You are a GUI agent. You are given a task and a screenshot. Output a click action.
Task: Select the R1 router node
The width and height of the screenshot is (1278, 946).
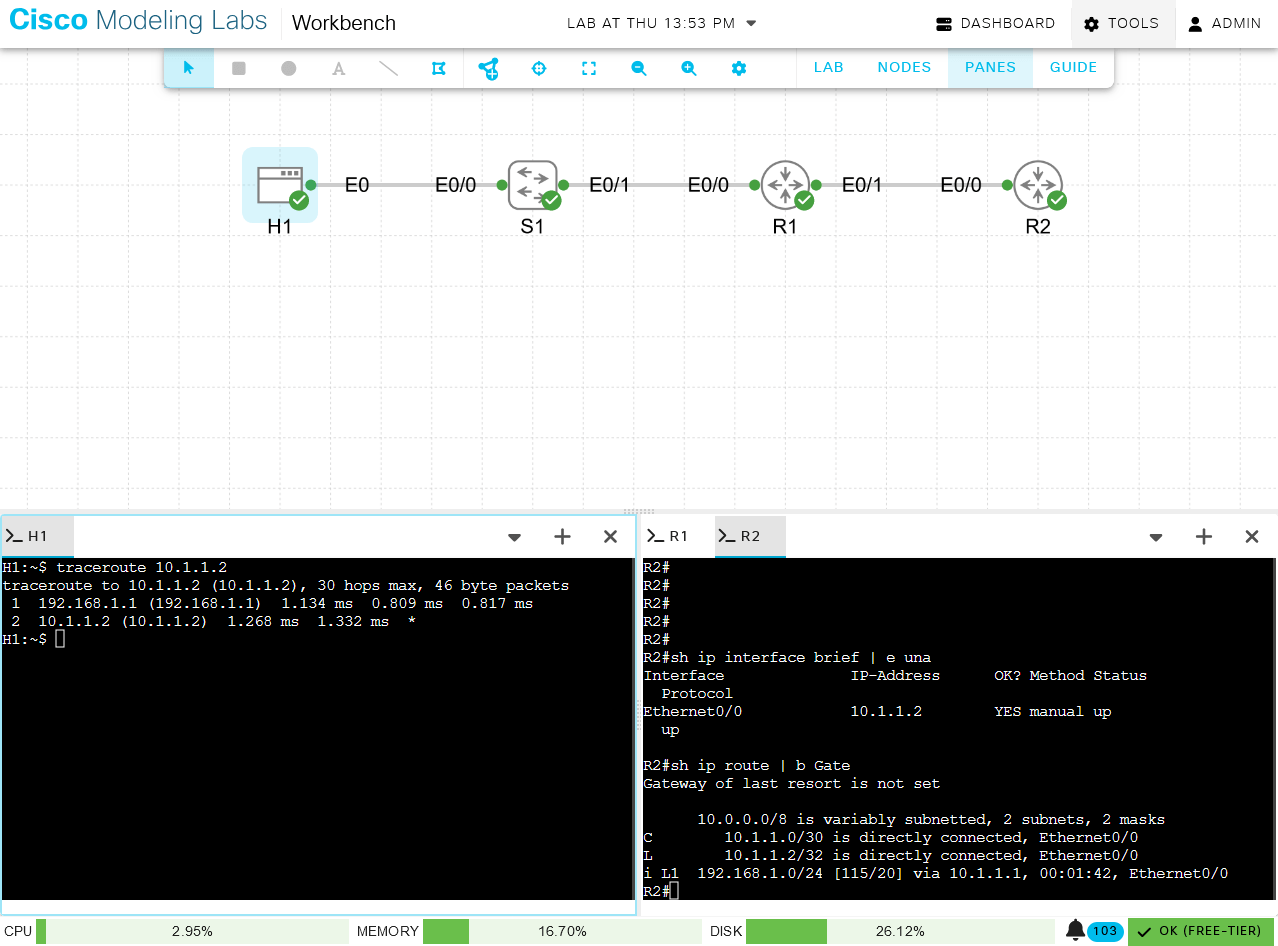tap(785, 185)
